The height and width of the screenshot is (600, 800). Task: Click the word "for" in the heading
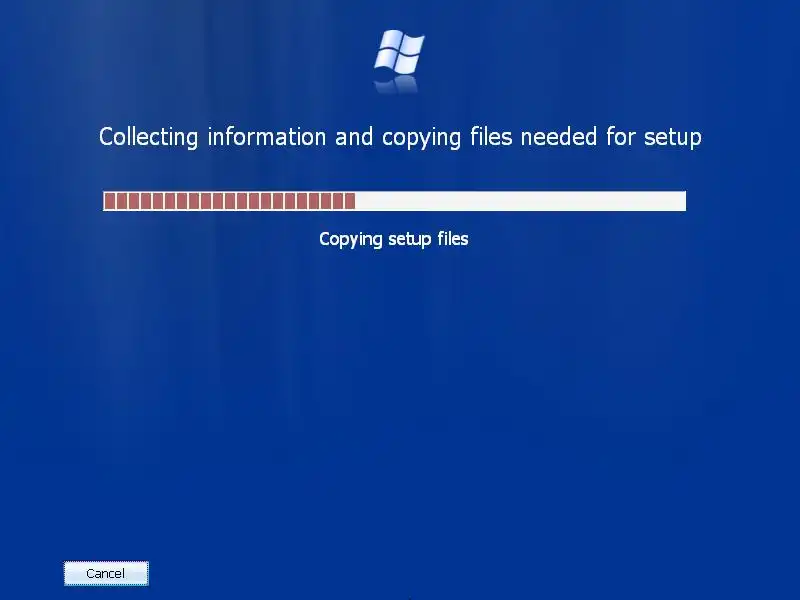(x=620, y=137)
